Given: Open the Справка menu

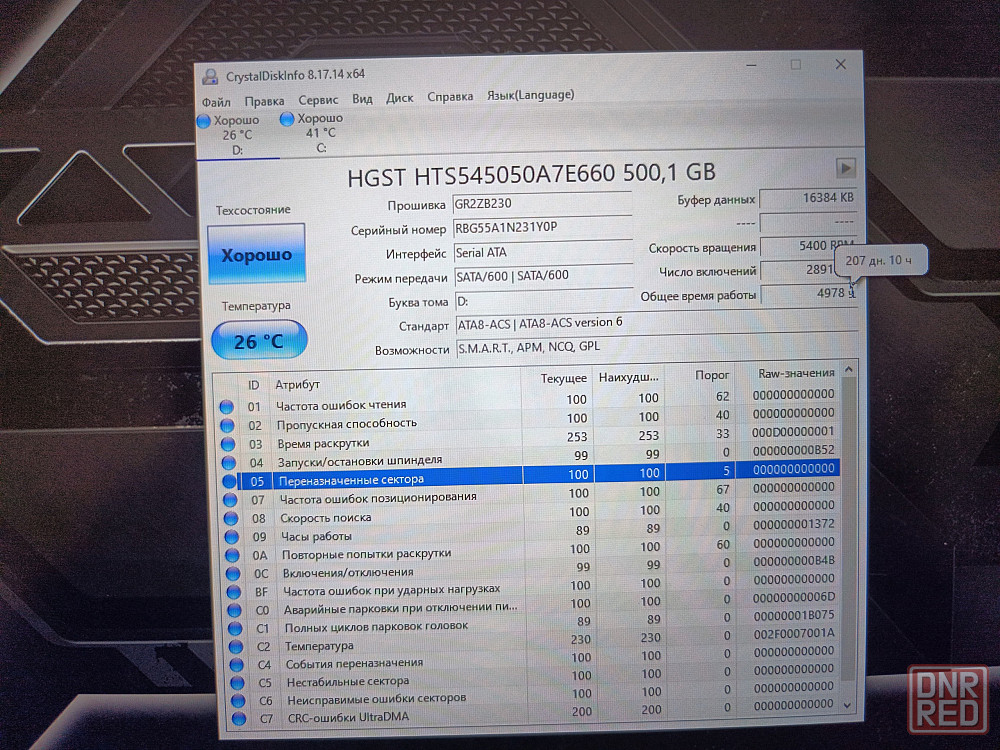Looking at the screenshot, I should pos(450,97).
